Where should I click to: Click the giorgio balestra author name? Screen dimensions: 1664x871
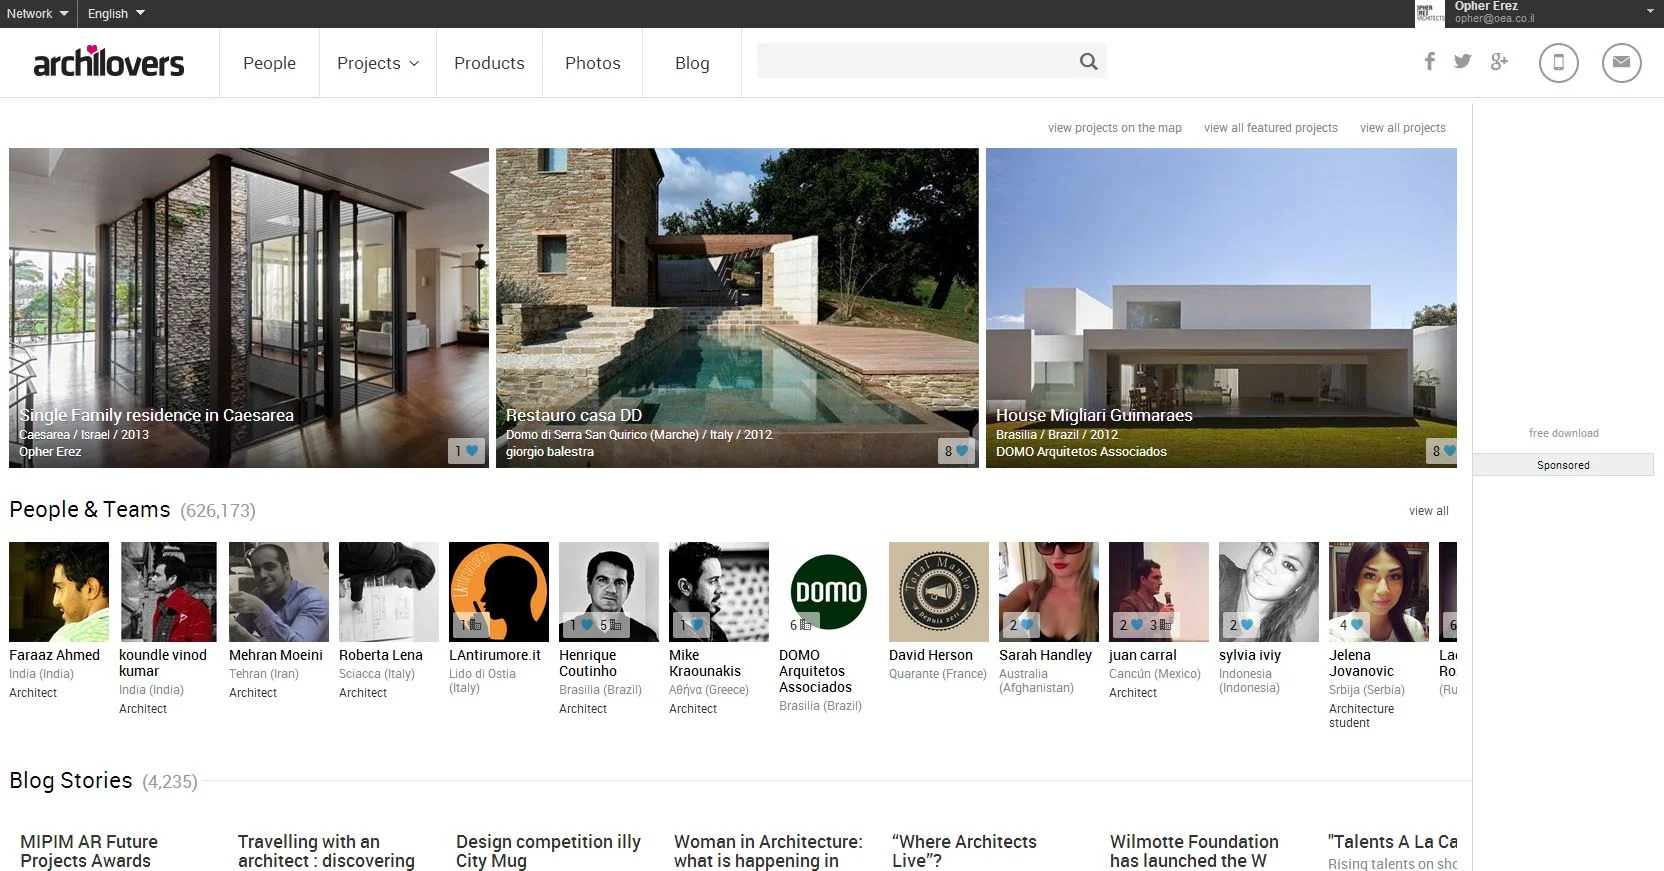[x=549, y=452]
